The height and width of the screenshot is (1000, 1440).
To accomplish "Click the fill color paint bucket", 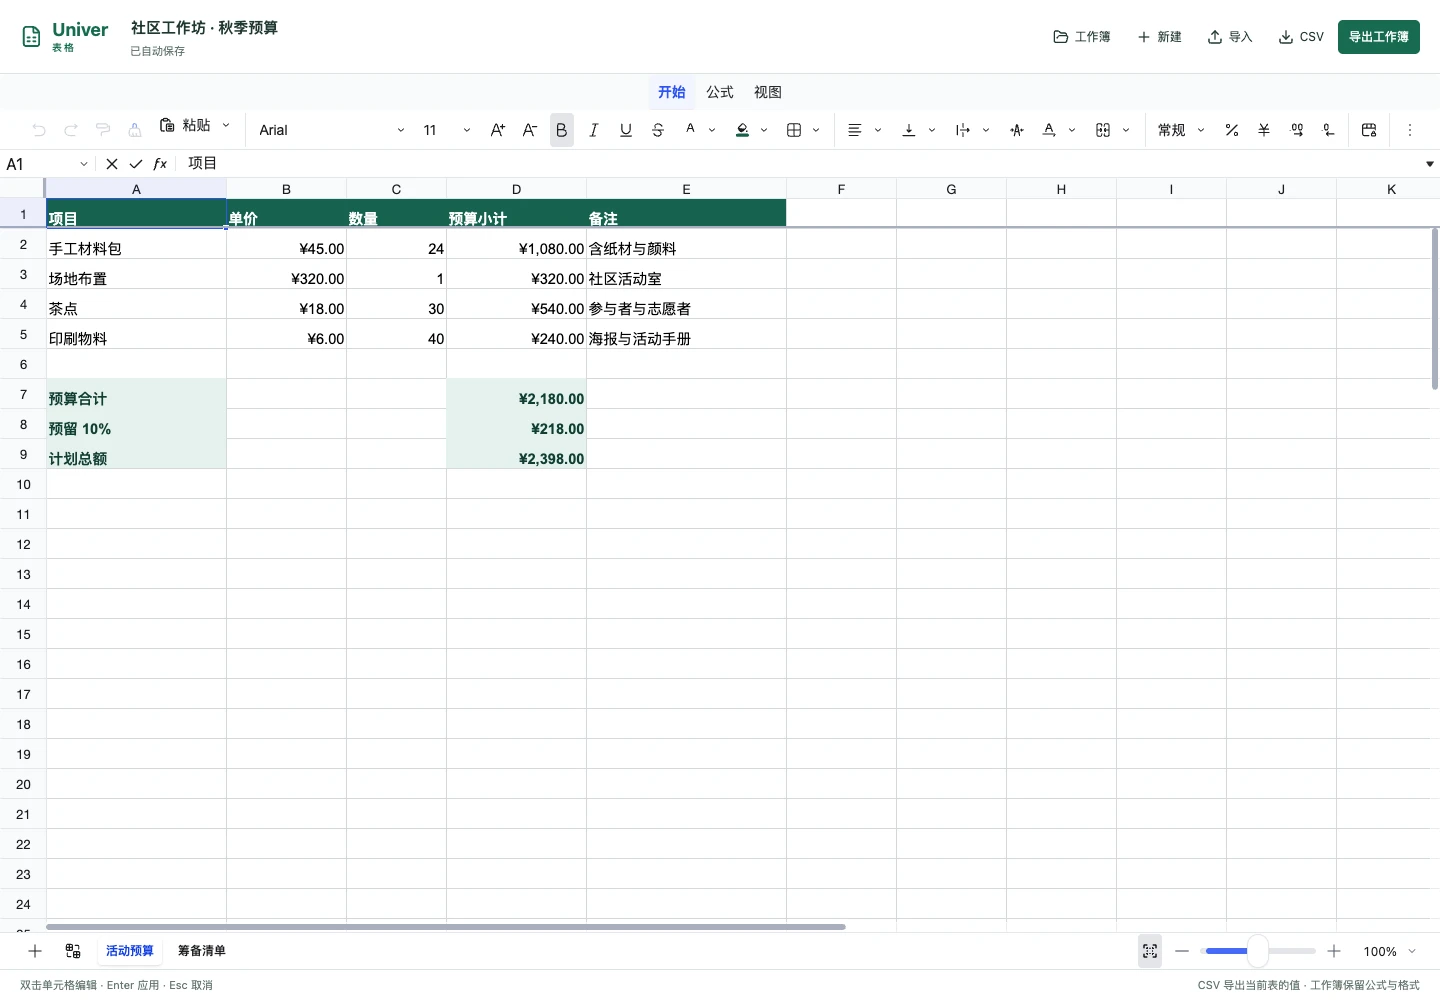I will click(x=743, y=130).
